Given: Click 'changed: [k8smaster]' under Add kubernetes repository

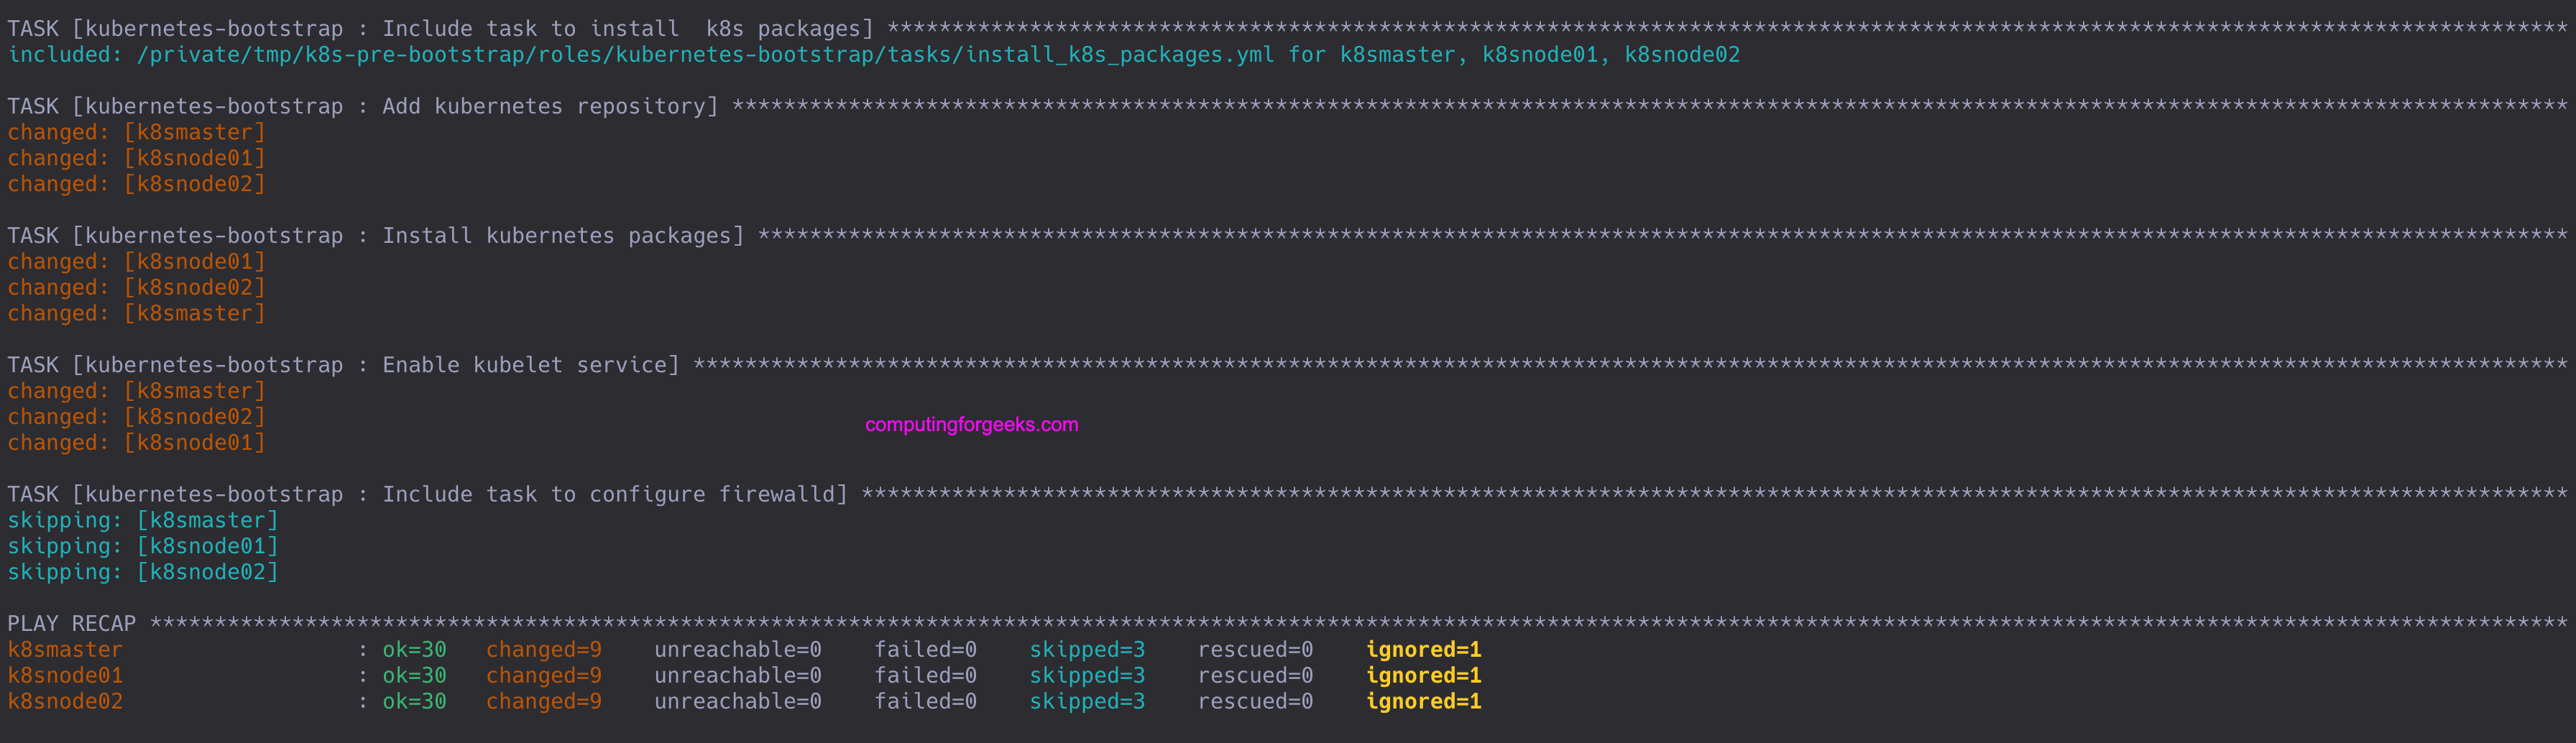Looking at the screenshot, I should pos(137,132).
